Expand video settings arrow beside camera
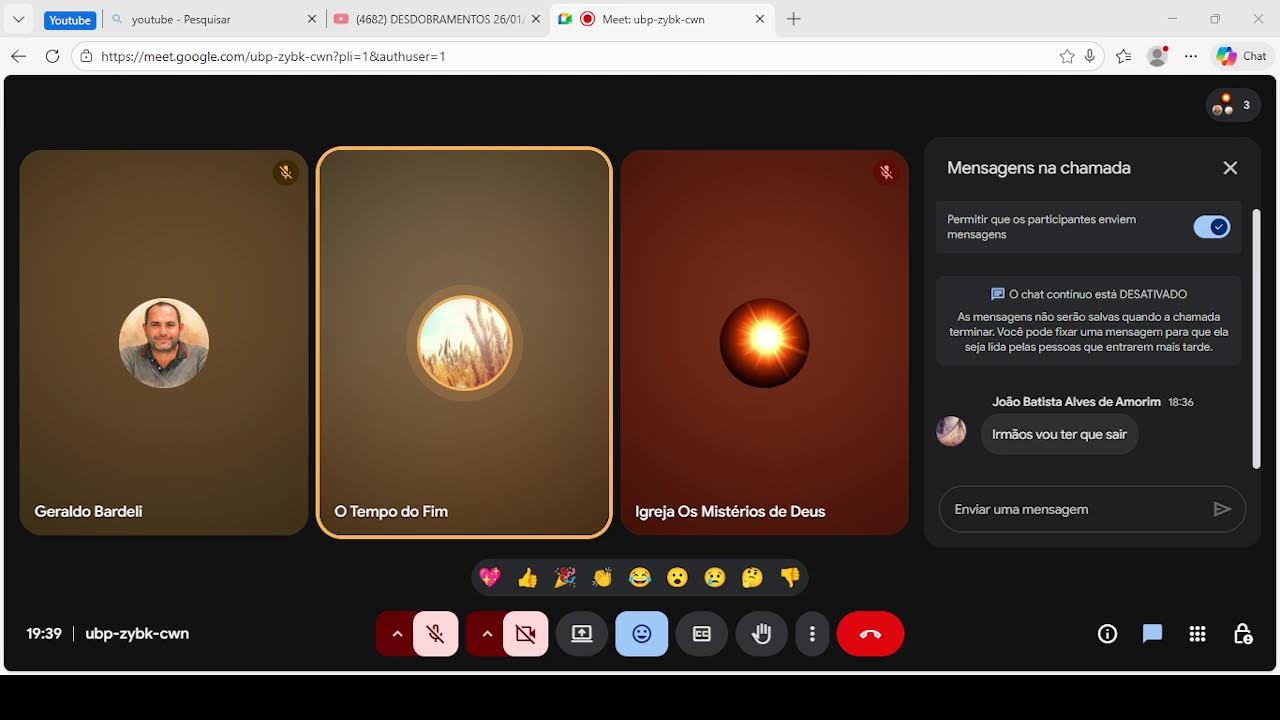1280x720 pixels. coord(487,634)
